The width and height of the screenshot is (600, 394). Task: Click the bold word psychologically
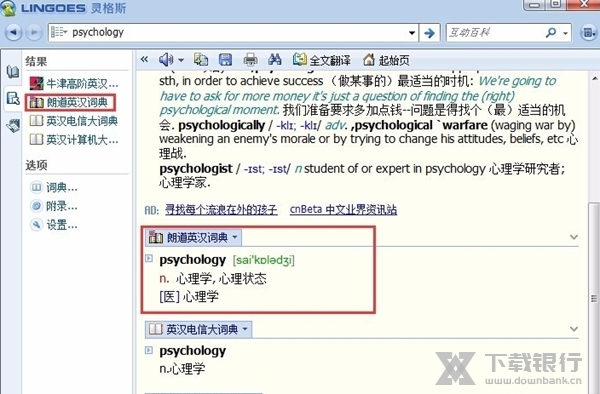[222, 125]
